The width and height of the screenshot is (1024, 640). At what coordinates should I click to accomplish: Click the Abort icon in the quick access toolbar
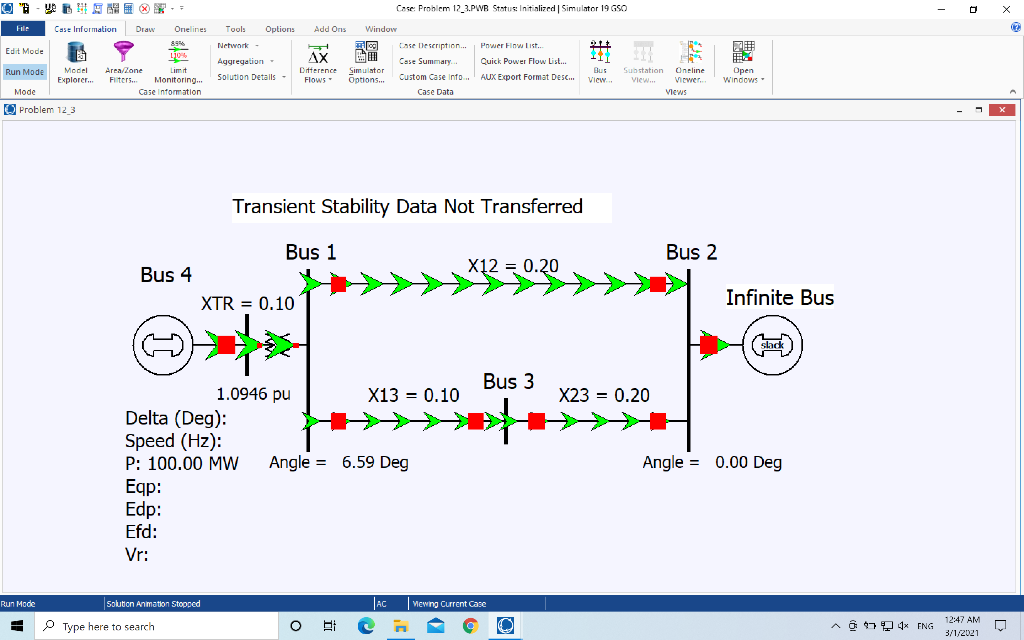tap(146, 7)
